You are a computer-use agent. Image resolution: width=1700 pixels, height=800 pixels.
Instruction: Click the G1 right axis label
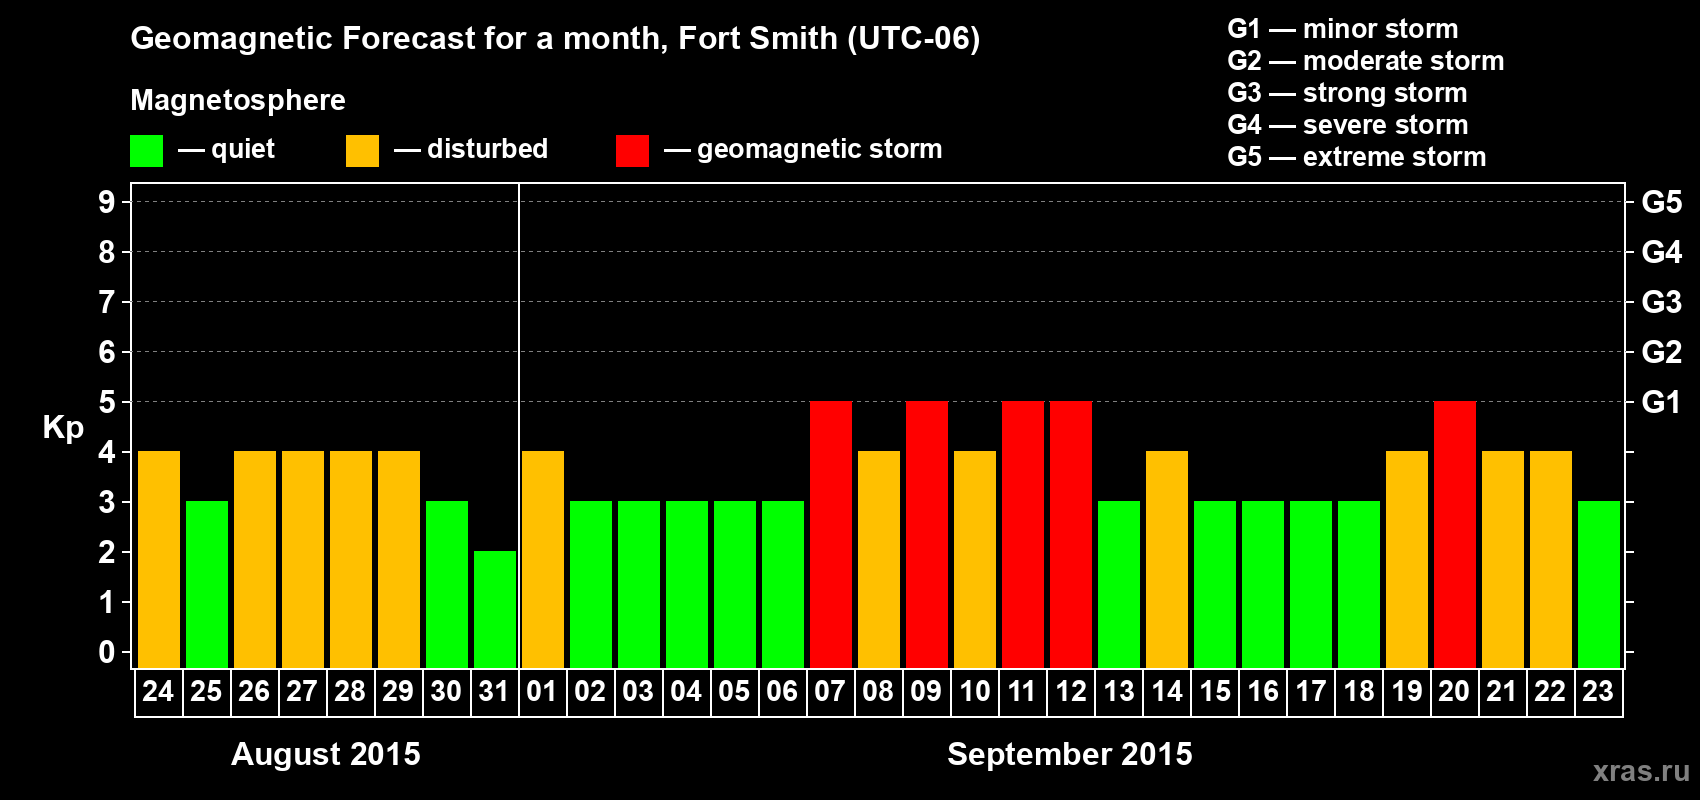[x=1662, y=402]
